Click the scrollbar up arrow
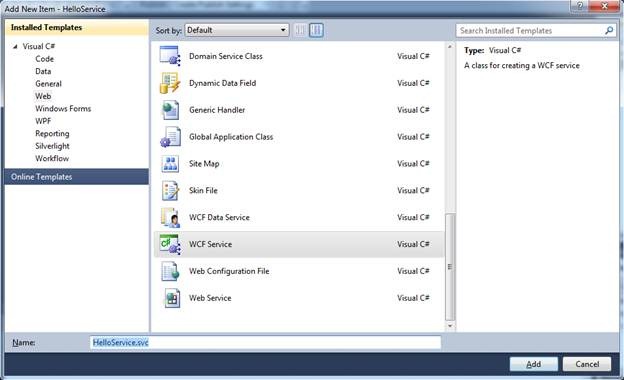The width and height of the screenshot is (624, 380). (450, 47)
